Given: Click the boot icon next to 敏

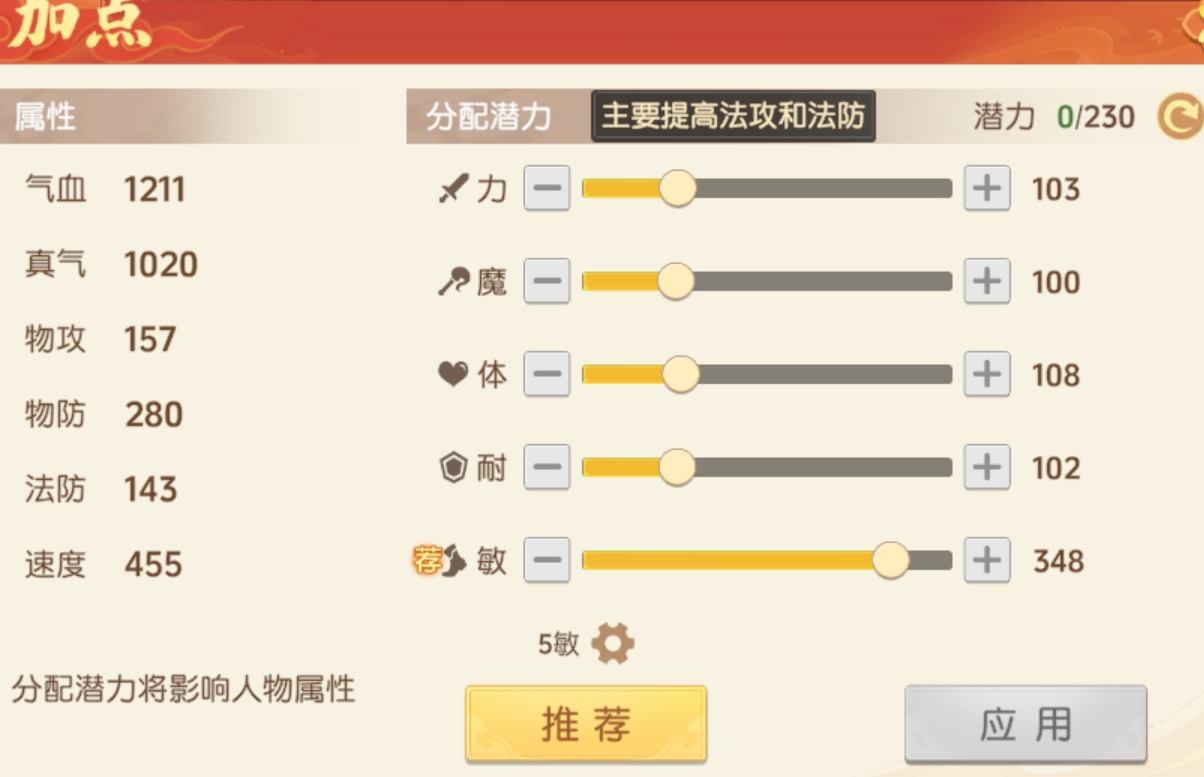Looking at the screenshot, I should click(456, 561).
